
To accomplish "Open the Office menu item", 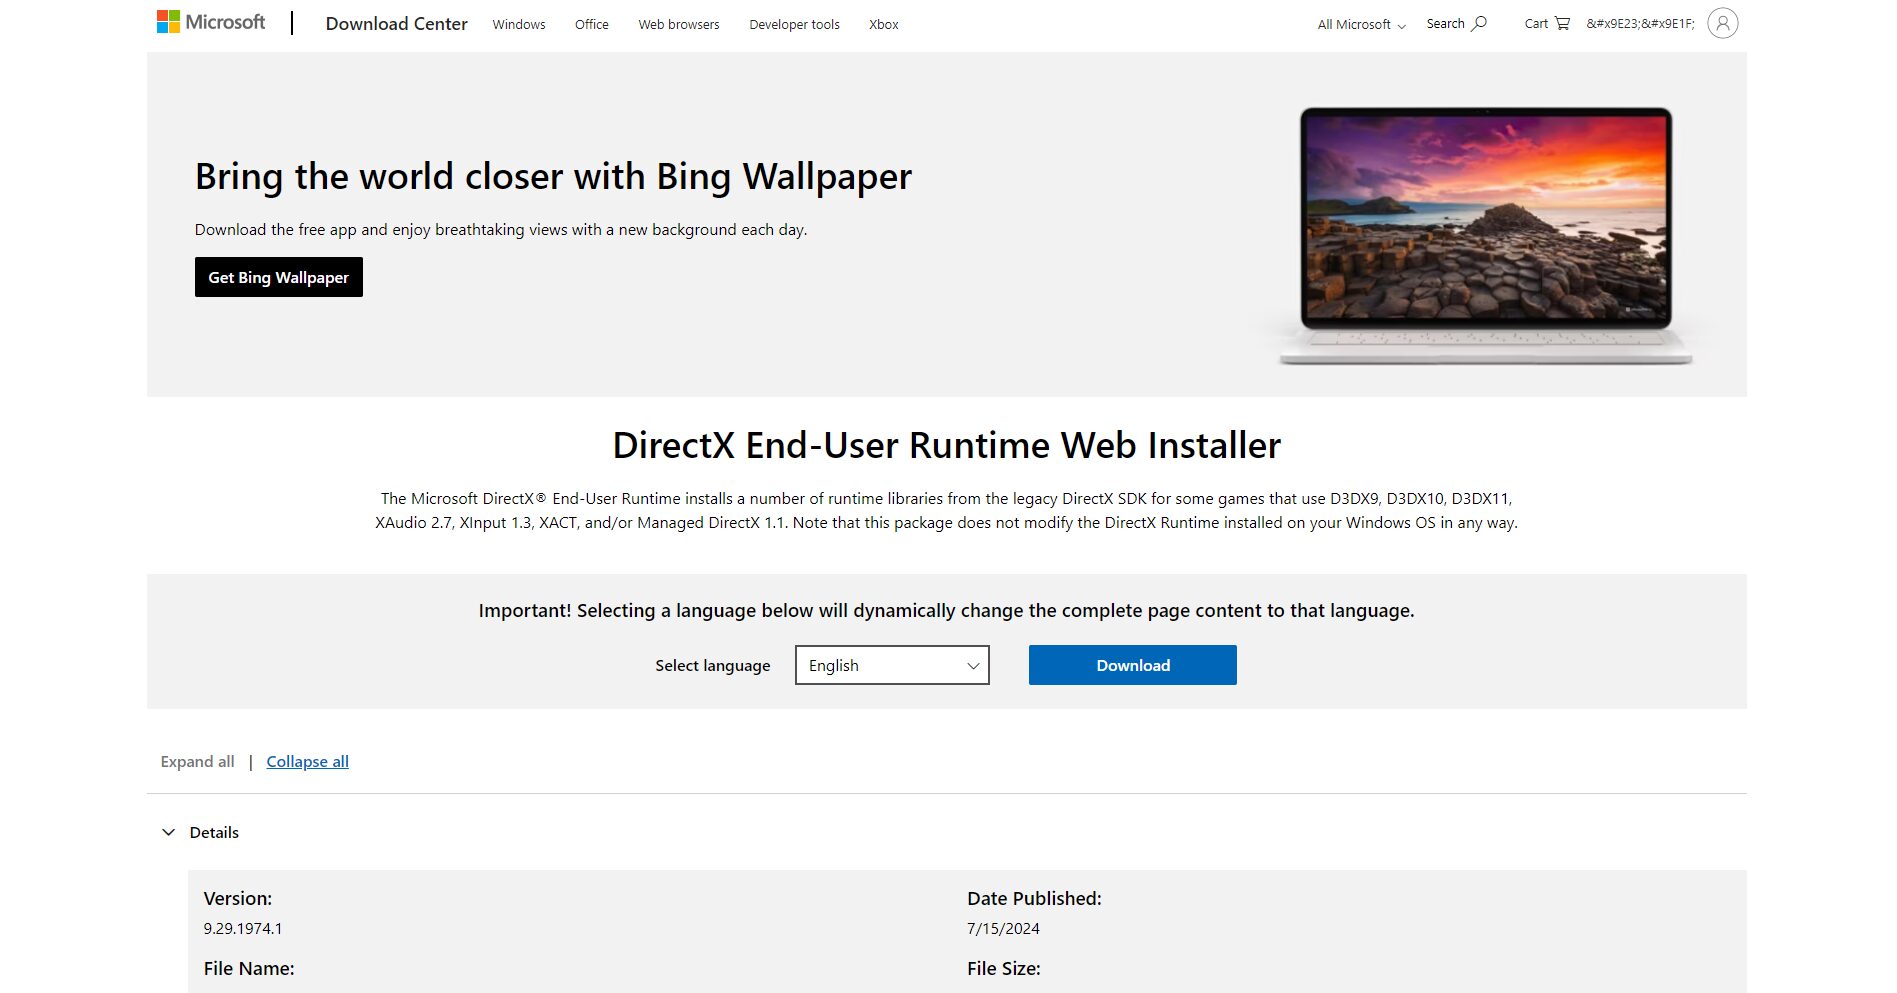I will (591, 24).
